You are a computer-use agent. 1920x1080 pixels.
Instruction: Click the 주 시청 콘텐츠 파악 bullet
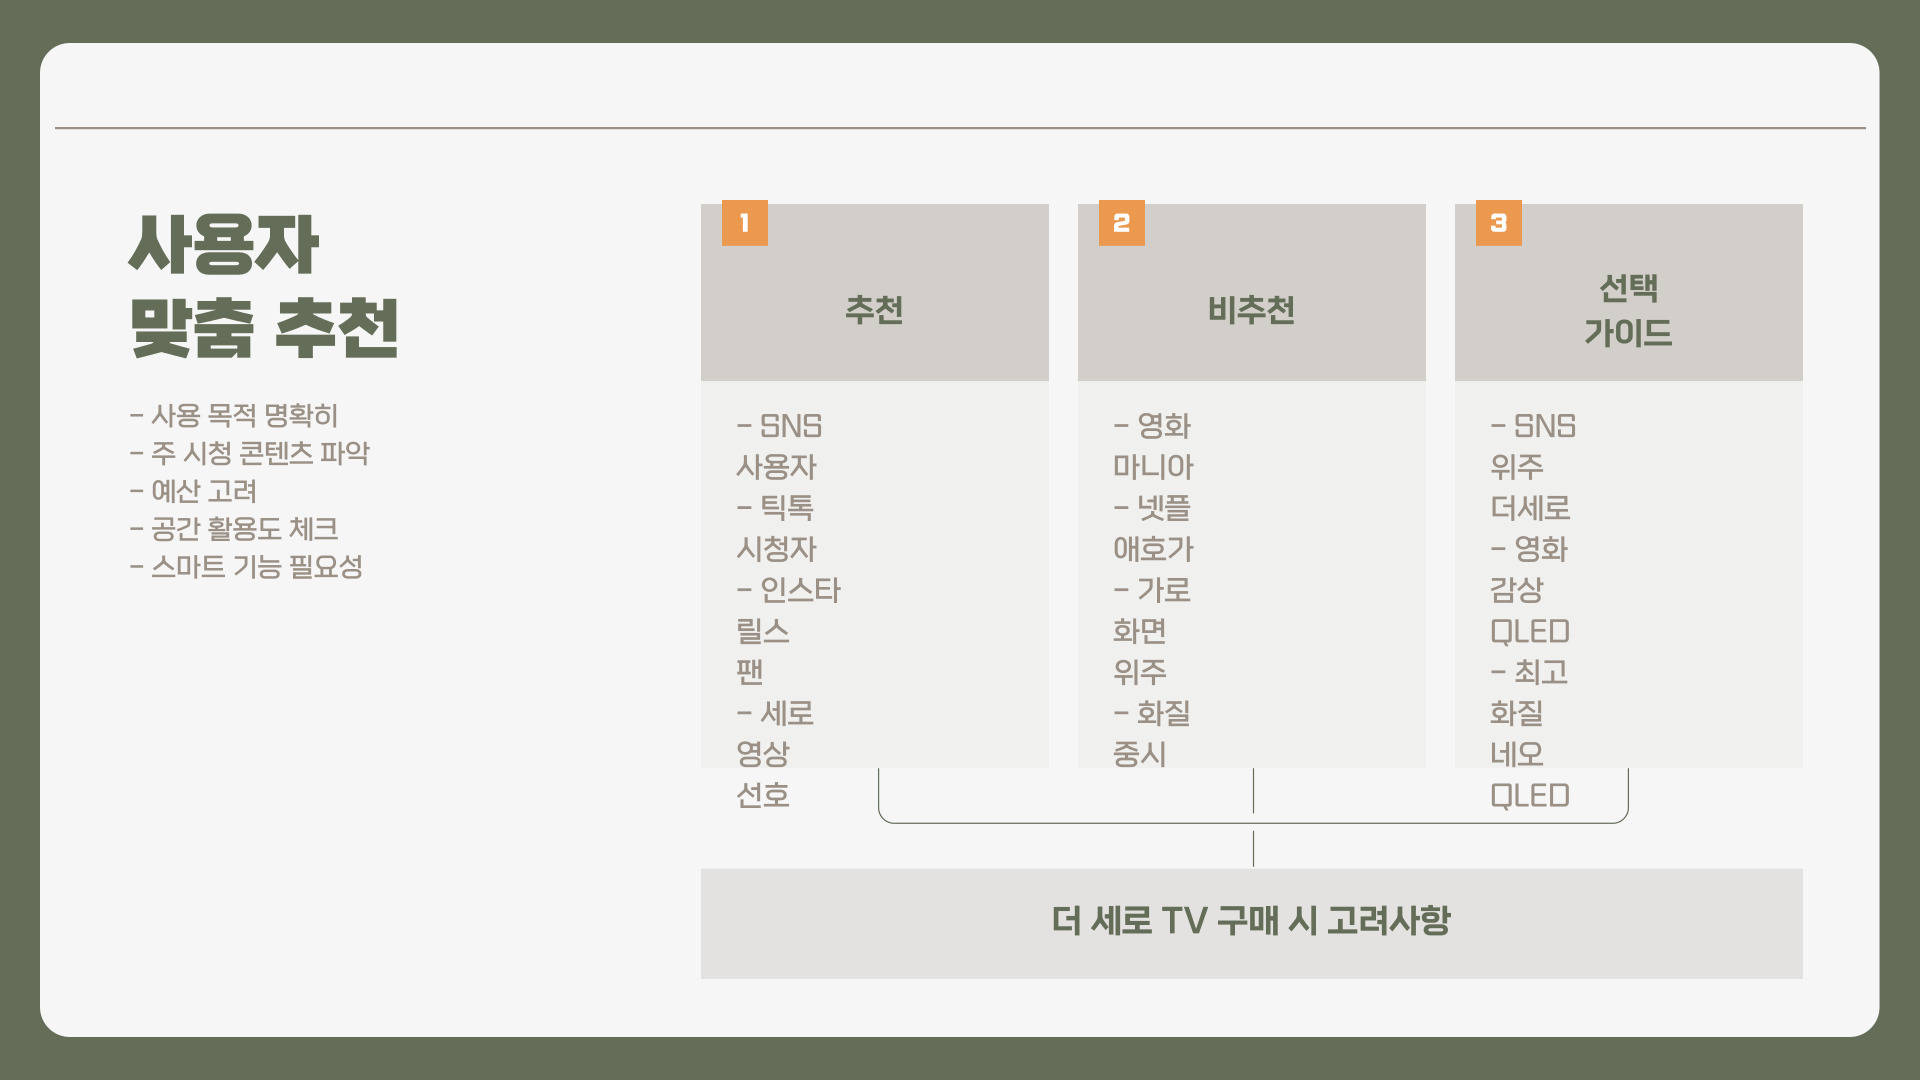pos(250,453)
